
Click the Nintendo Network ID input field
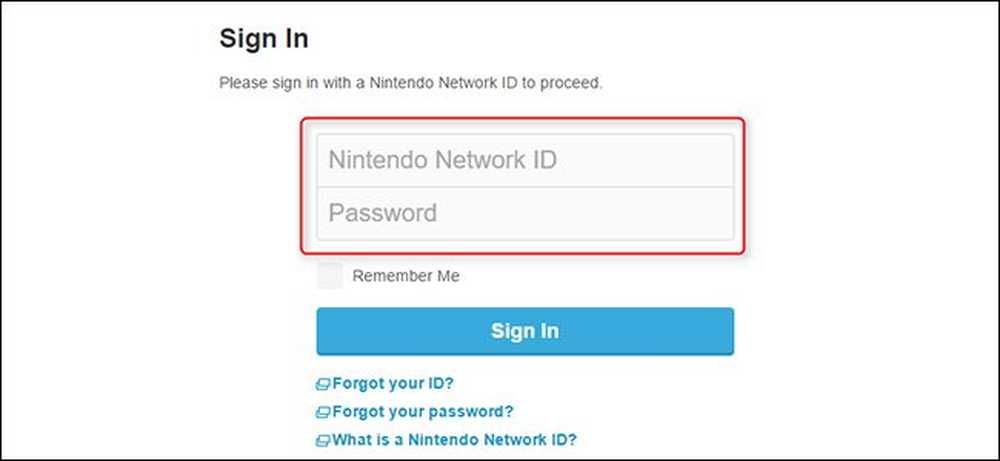tap(525, 160)
